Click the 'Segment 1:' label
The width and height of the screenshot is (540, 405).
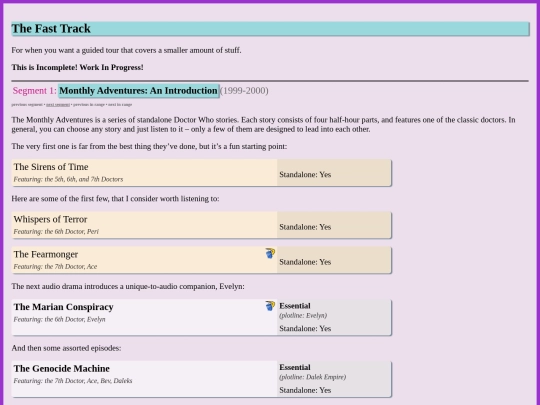coord(34,91)
